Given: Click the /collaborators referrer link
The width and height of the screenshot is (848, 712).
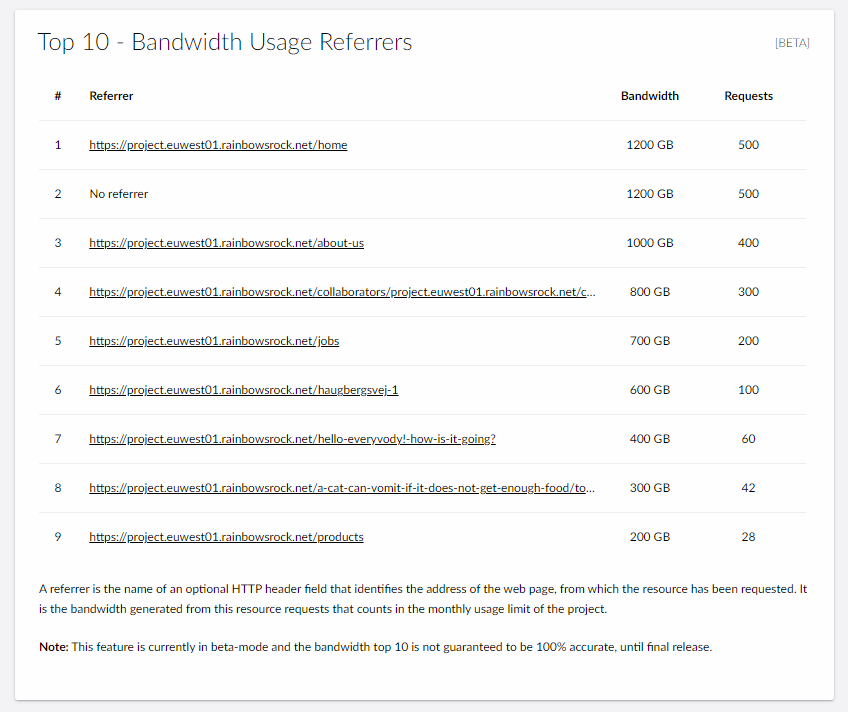Looking at the screenshot, I should click(342, 292).
